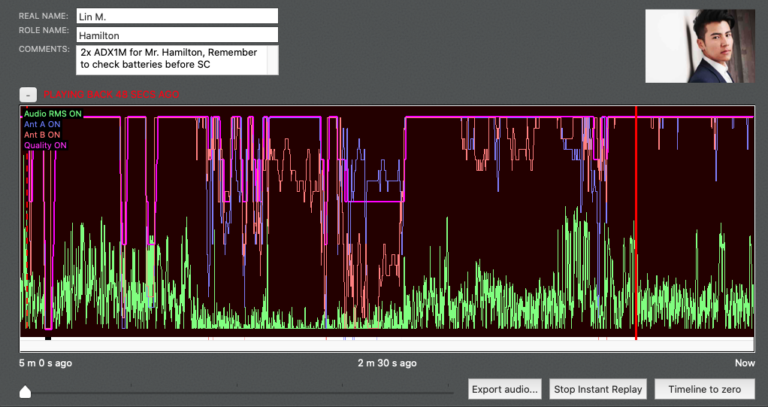
Task: Click the Comments box scrollbar
Action: coord(272,59)
